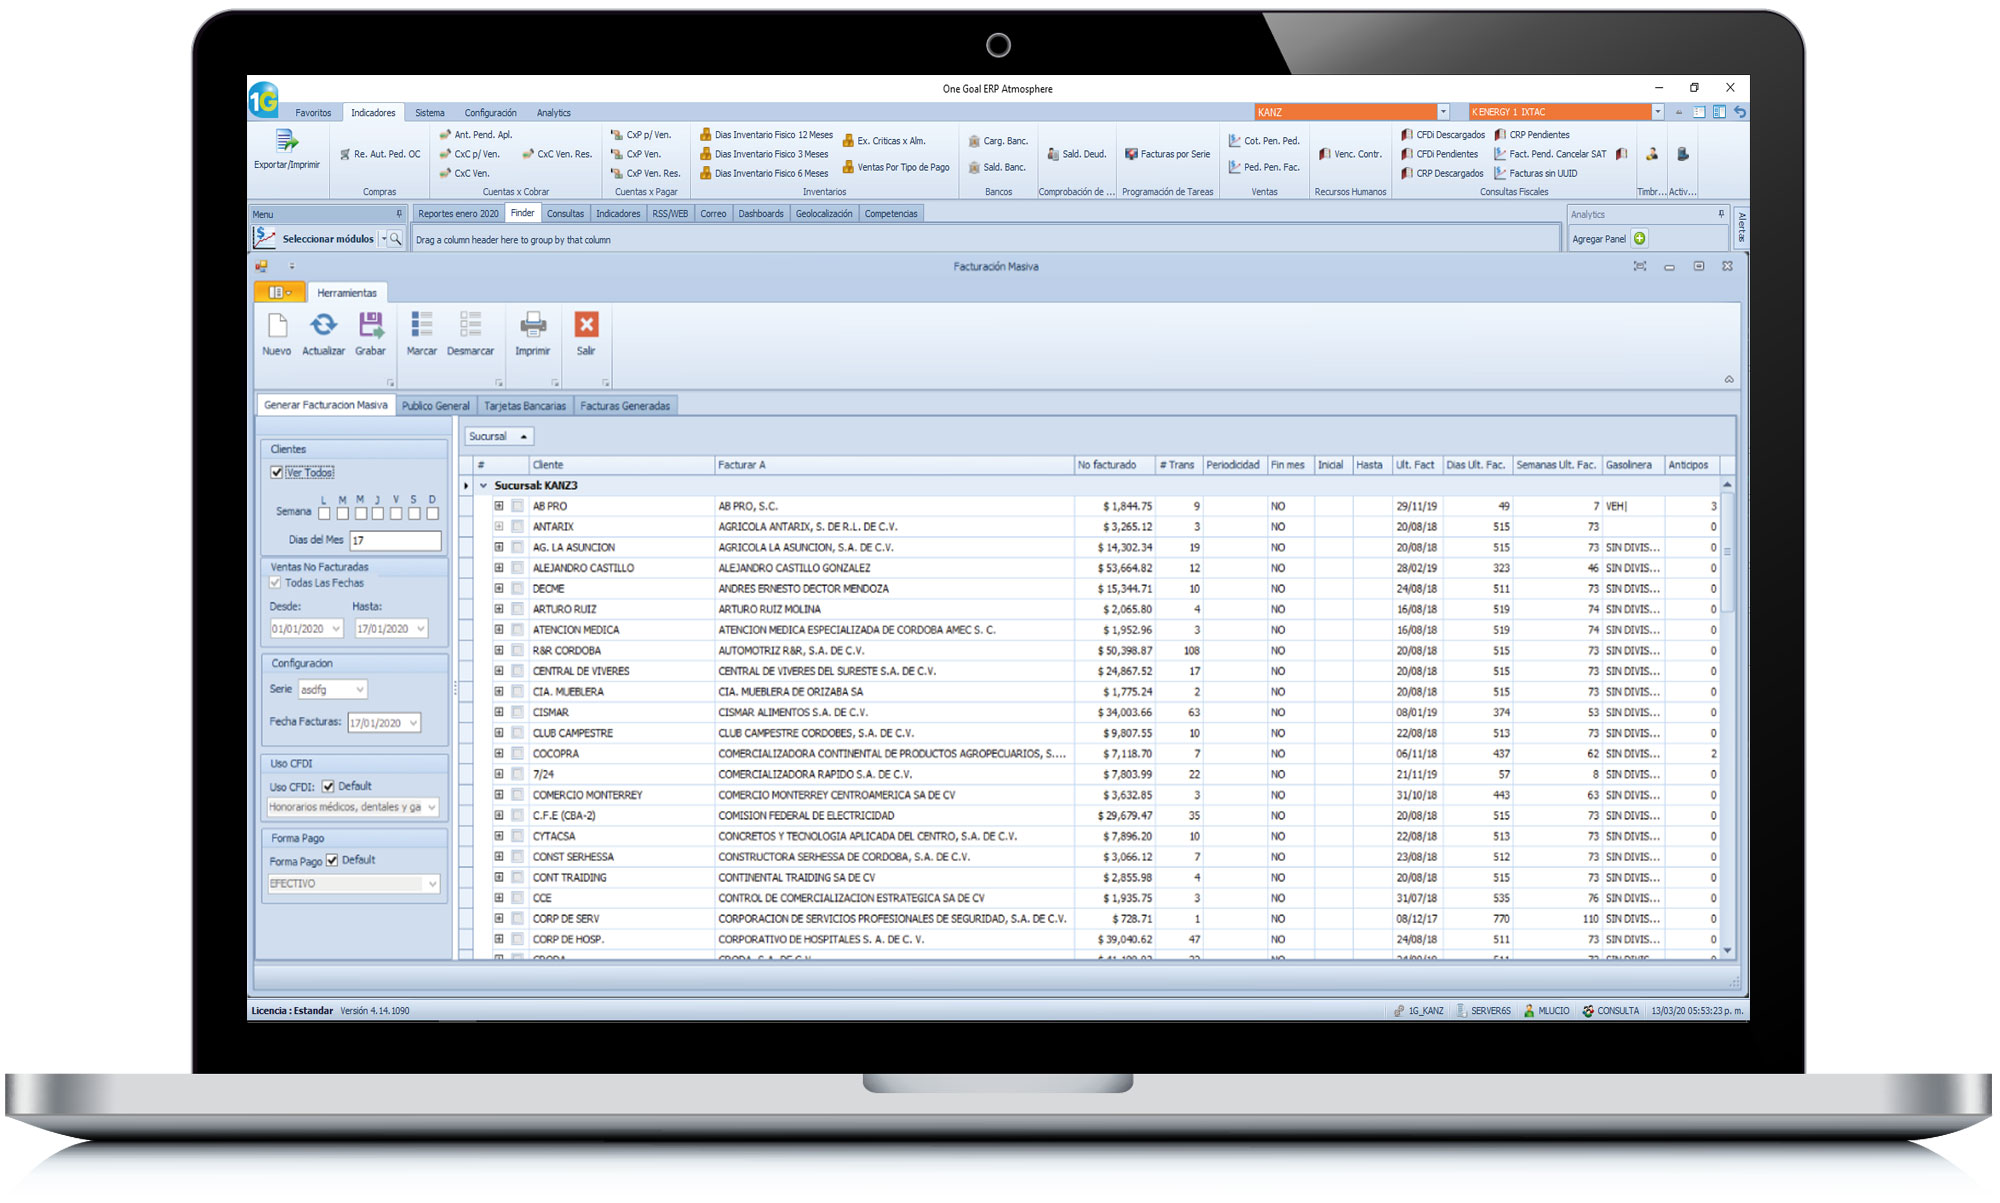Open Ex. Criticas x Alm. indicator
Viewport: 2000px width, 1203px height.
pyautogui.click(x=884, y=141)
